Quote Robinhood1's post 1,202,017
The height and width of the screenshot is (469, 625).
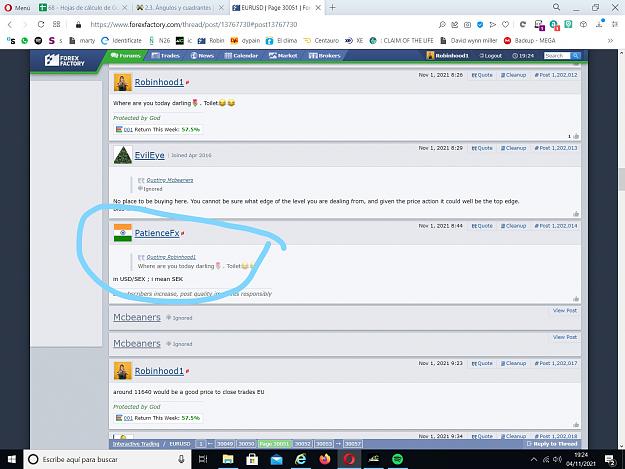(x=482, y=363)
